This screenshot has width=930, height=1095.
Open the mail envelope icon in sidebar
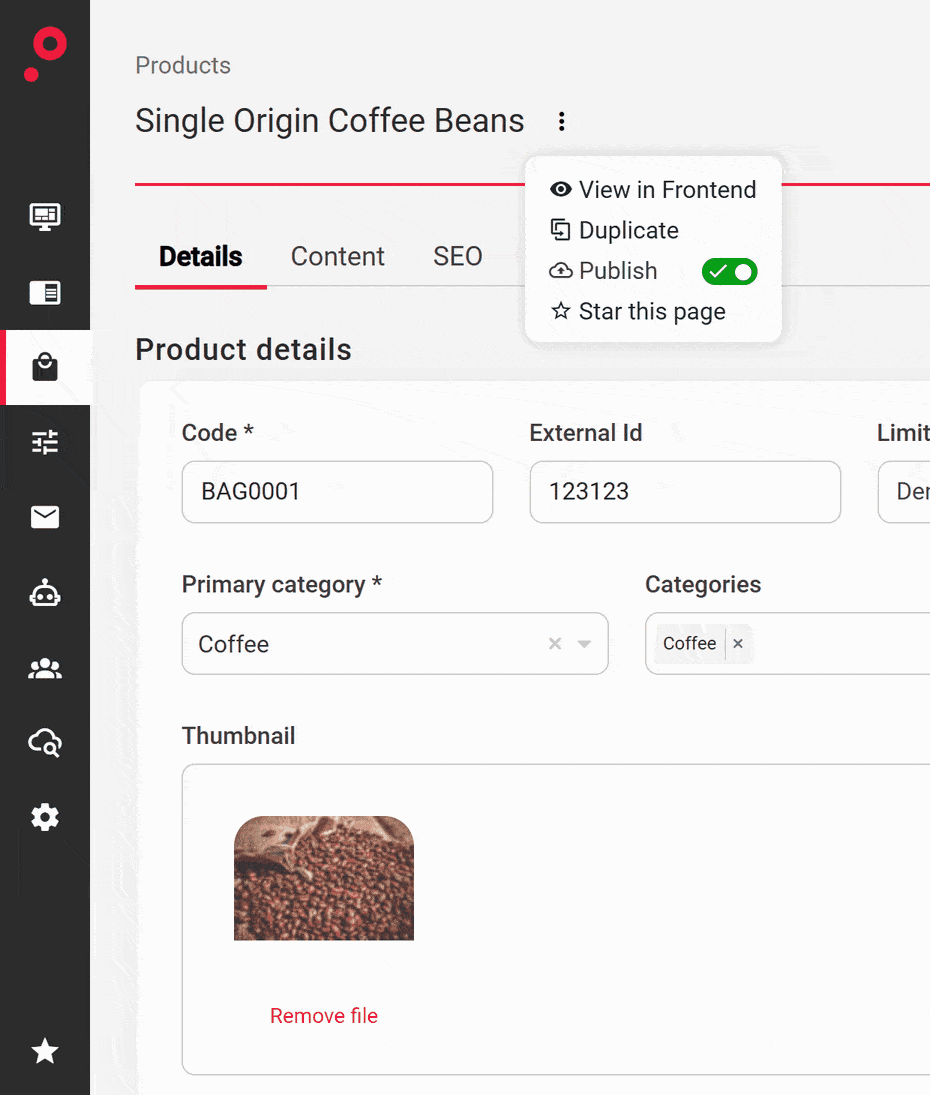pos(45,517)
